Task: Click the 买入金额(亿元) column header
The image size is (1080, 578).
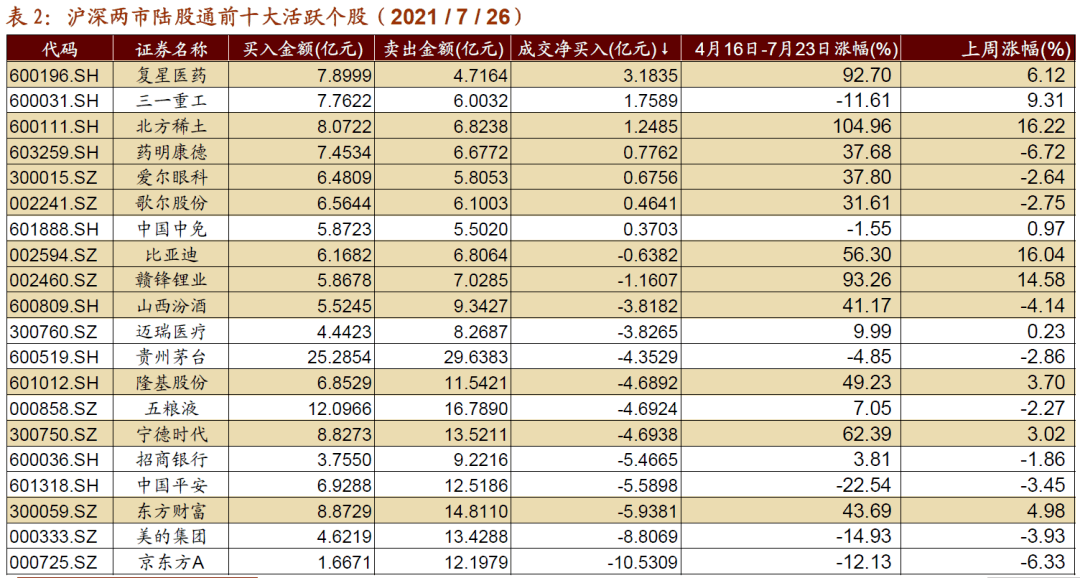Action: (x=304, y=50)
